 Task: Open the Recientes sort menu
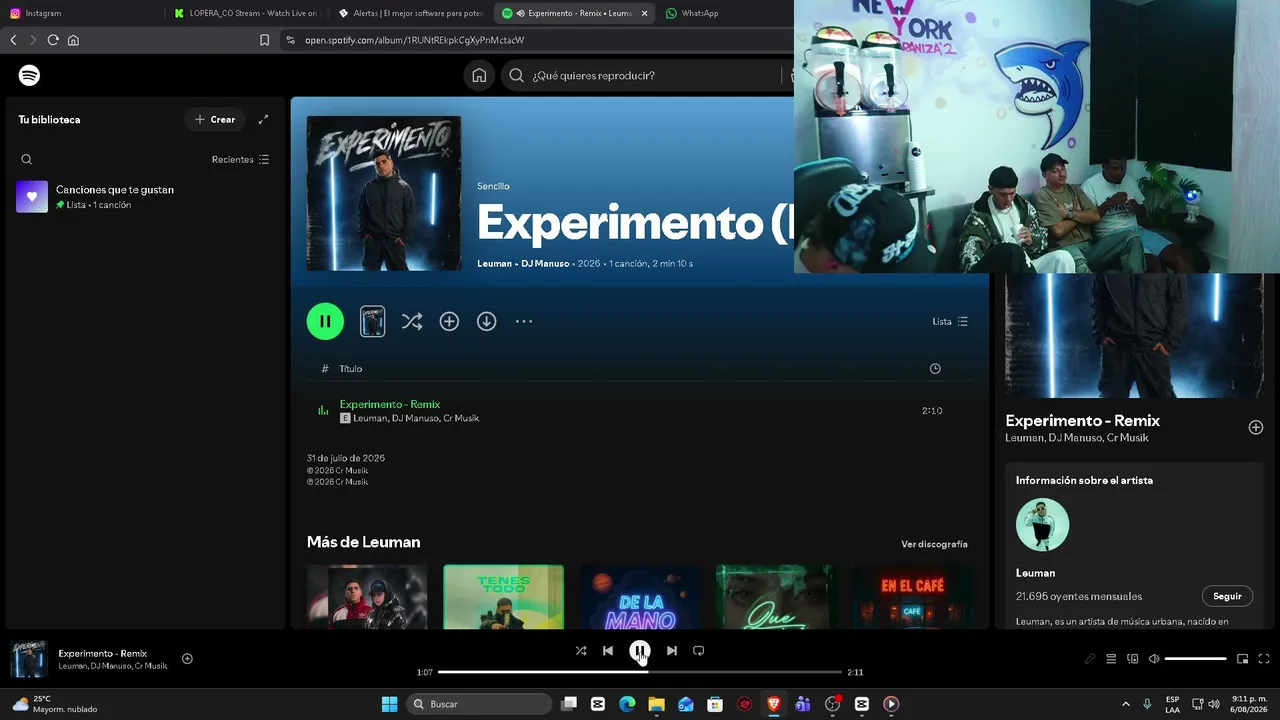click(240, 159)
